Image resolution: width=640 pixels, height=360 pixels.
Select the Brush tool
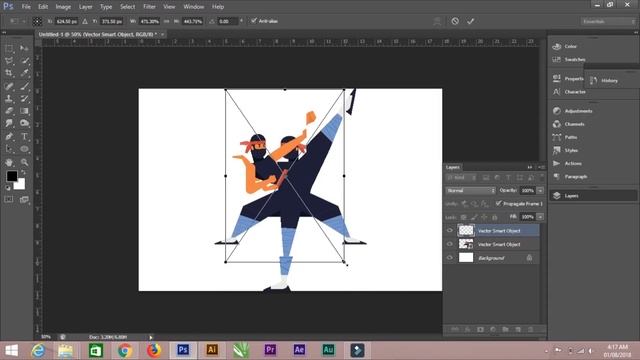click(x=24, y=86)
